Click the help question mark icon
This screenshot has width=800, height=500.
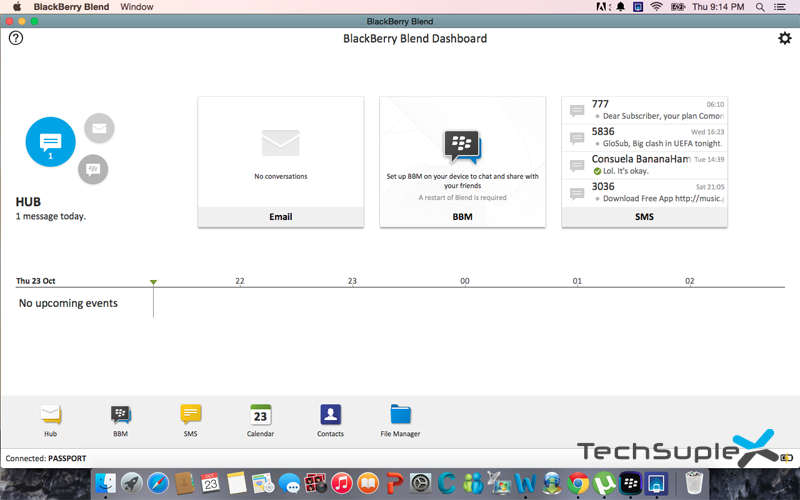coord(16,39)
